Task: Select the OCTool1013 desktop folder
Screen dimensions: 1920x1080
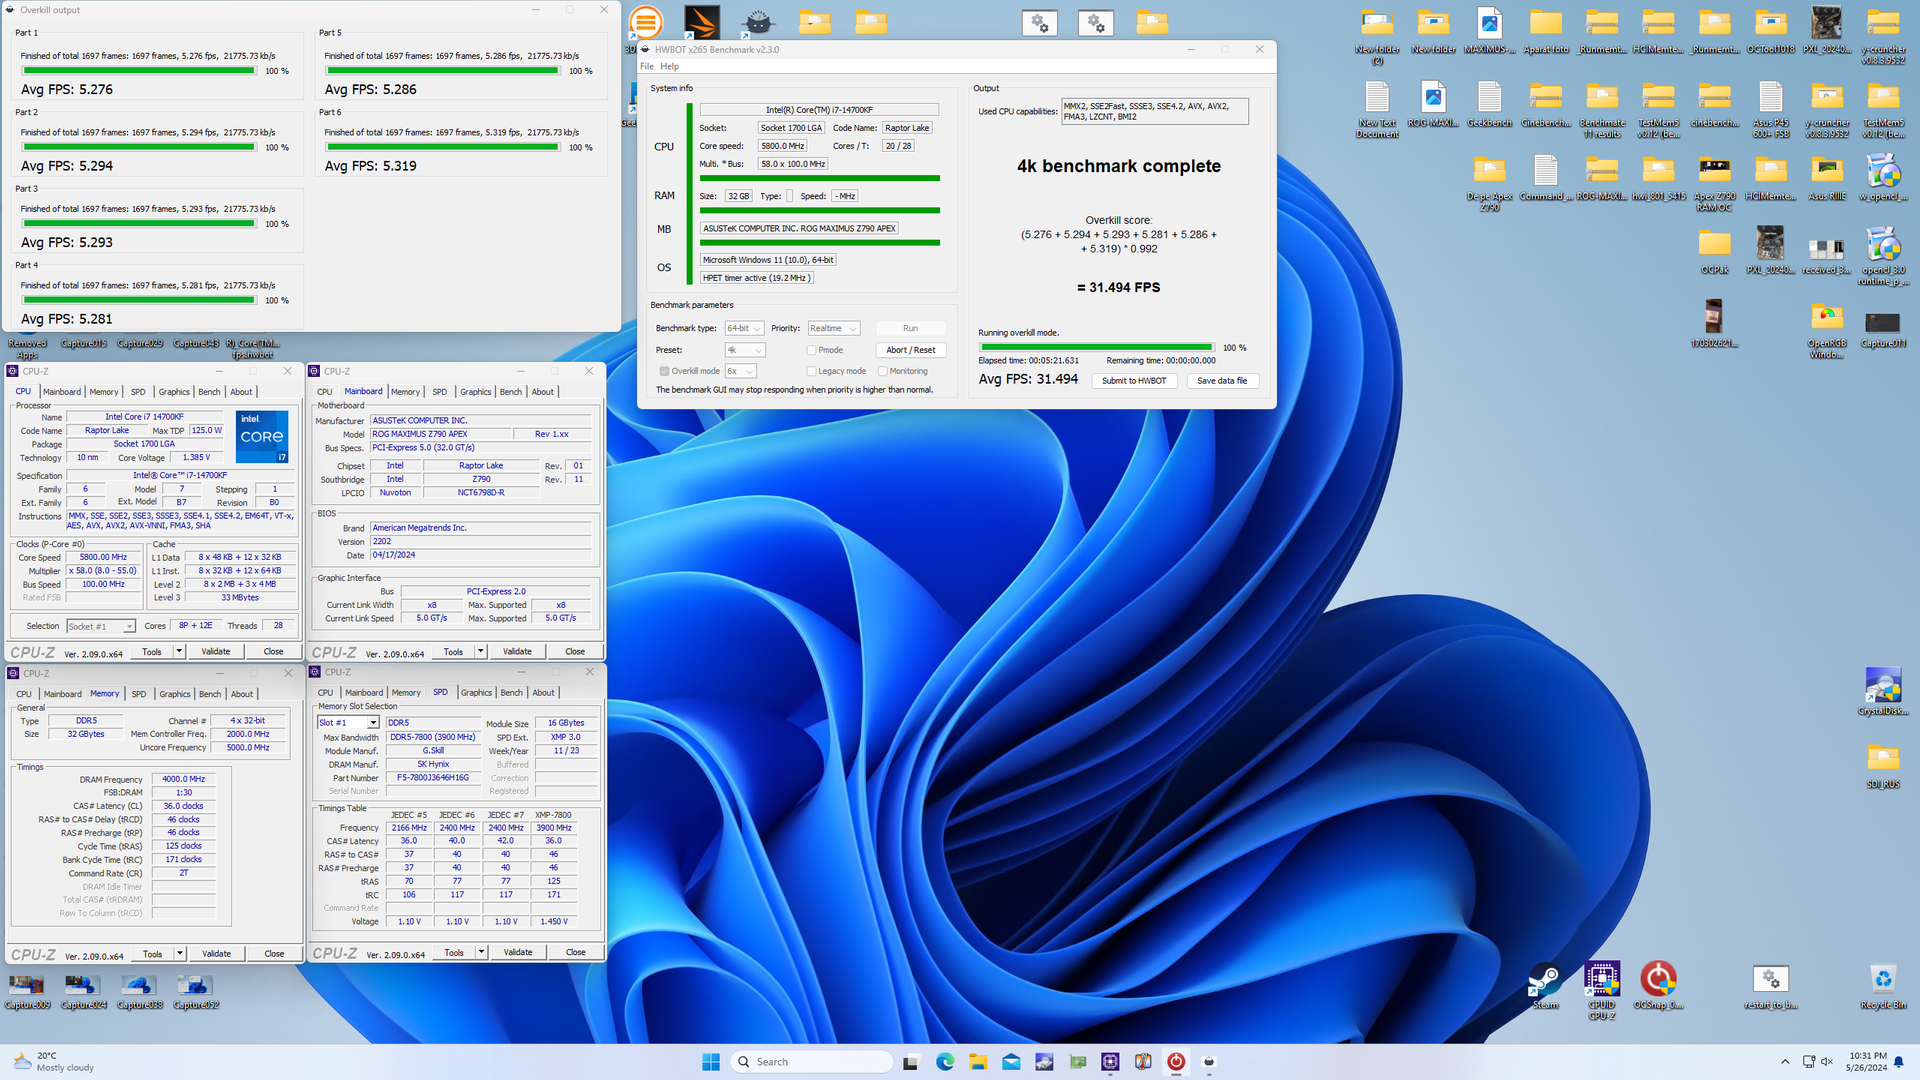Action: coord(1771,30)
